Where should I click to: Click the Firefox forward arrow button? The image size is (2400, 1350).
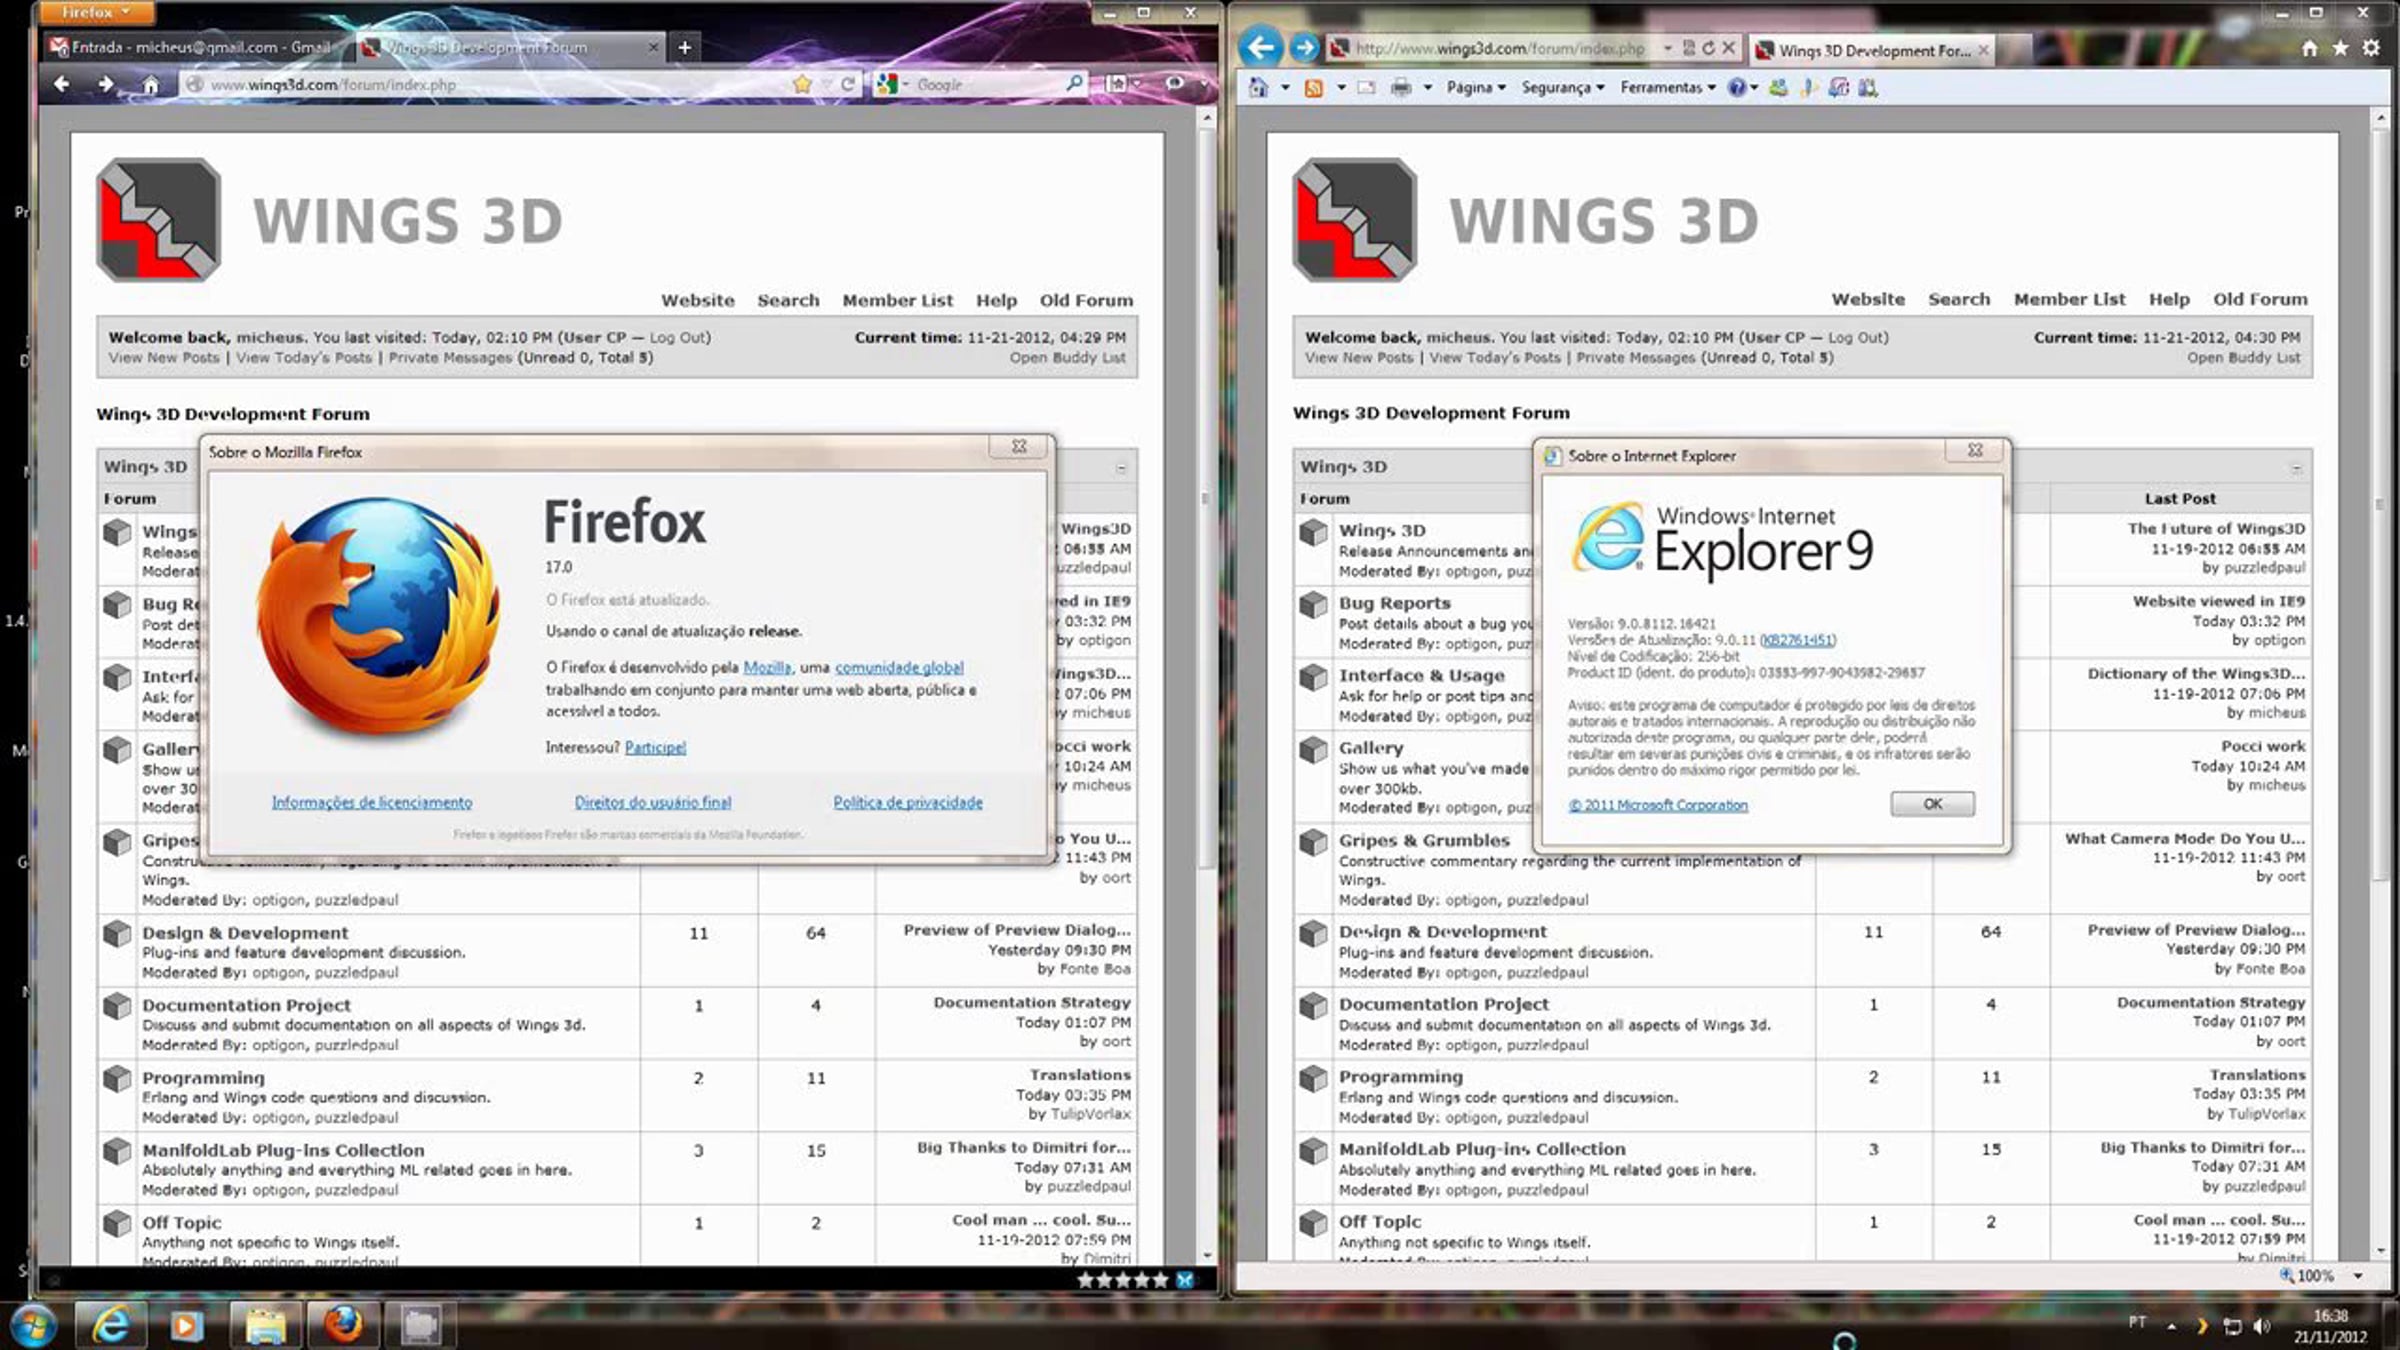tap(105, 84)
